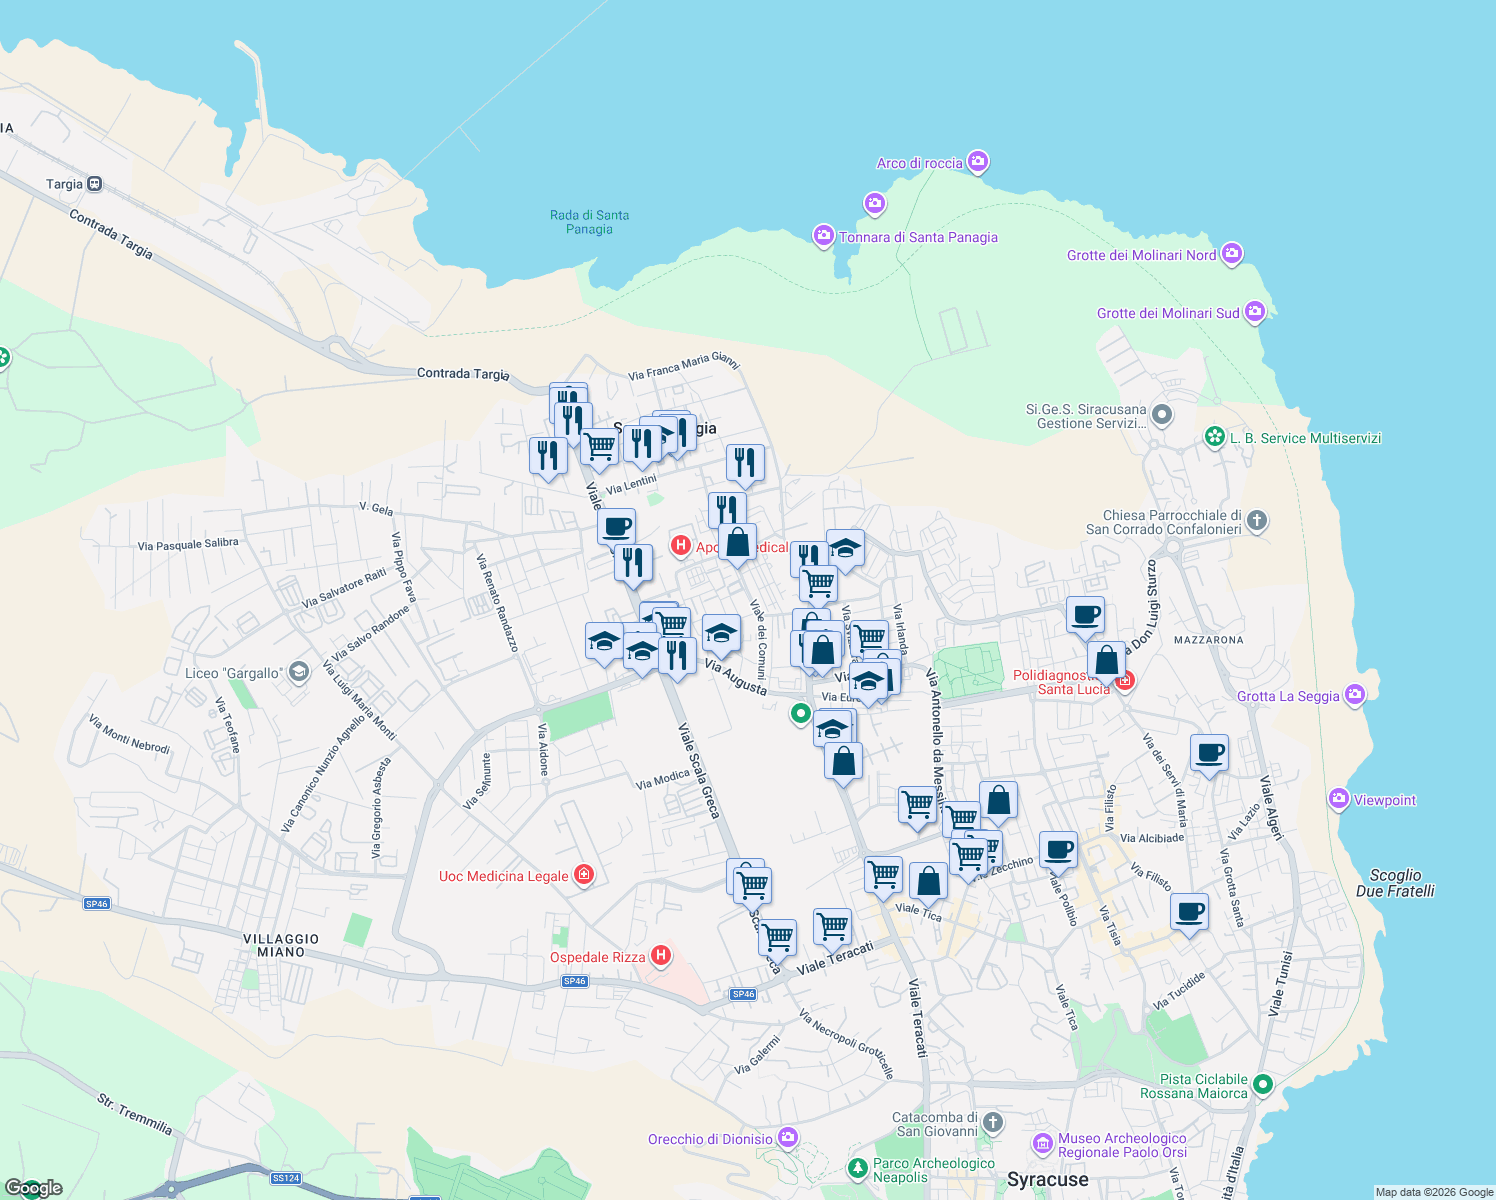1496x1200 pixels.
Task: Click the L. B. Service Multiservizi icon
Action: click(1215, 437)
